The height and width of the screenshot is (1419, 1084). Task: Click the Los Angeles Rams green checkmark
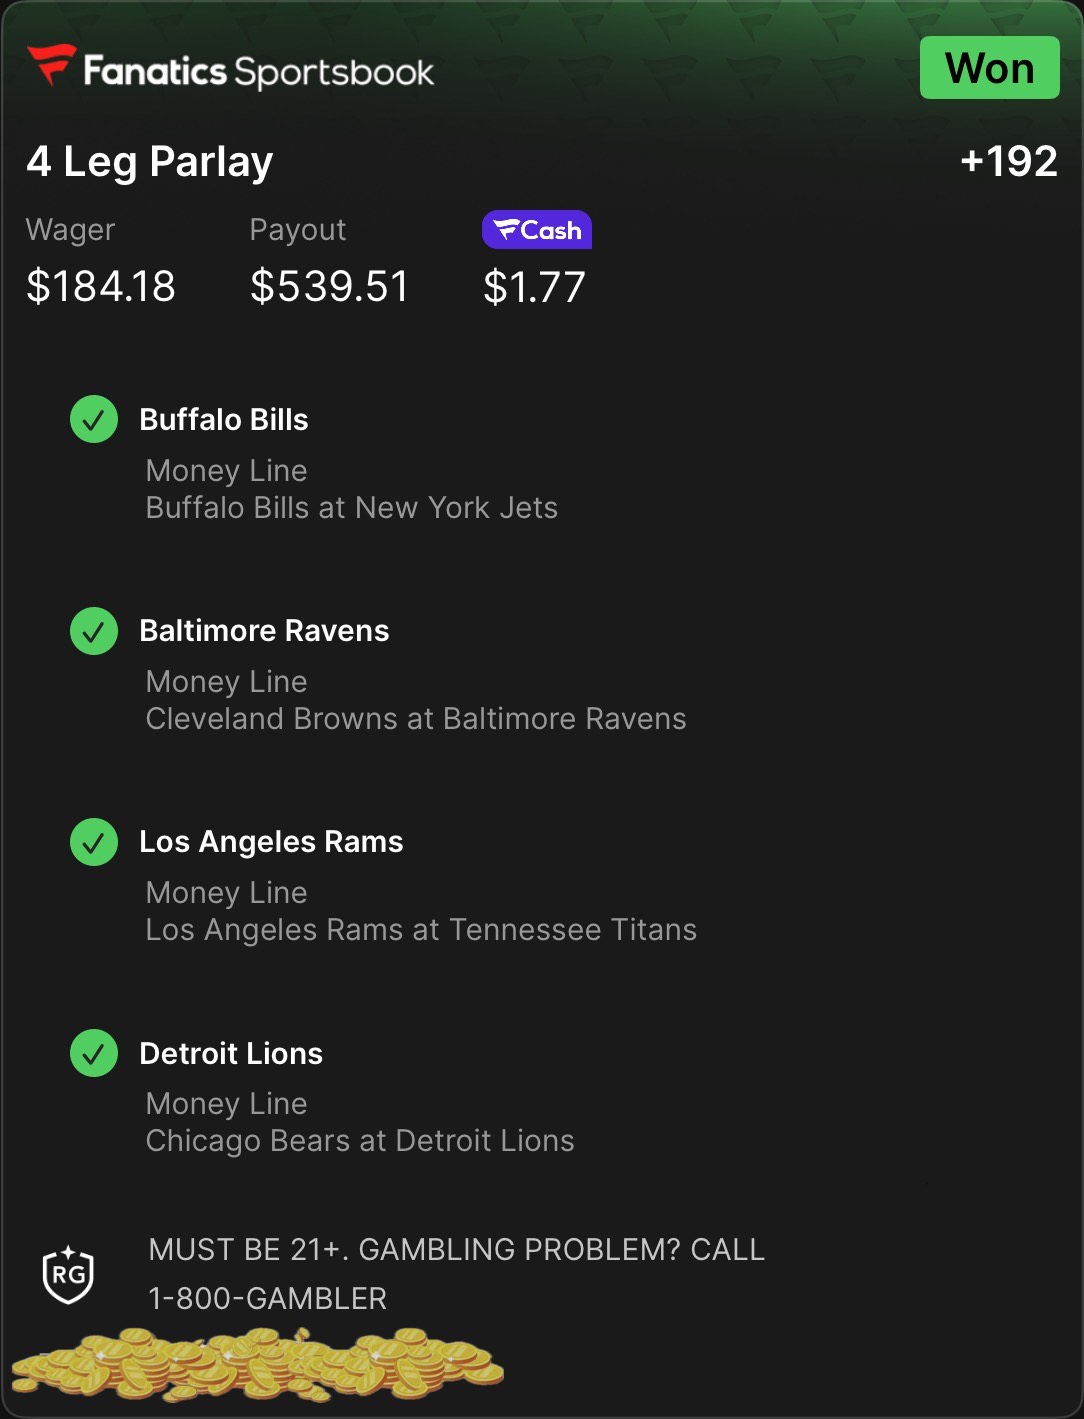coord(94,842)
